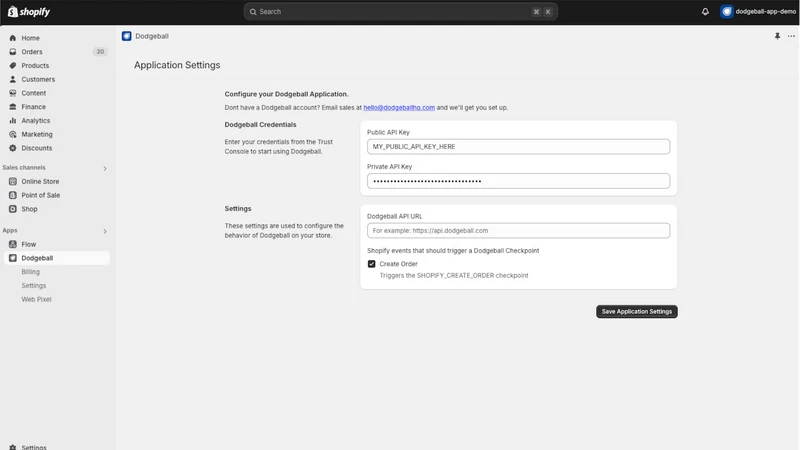Click Dodgeball icon in page header
800x450 pixels.
(127, 36)
